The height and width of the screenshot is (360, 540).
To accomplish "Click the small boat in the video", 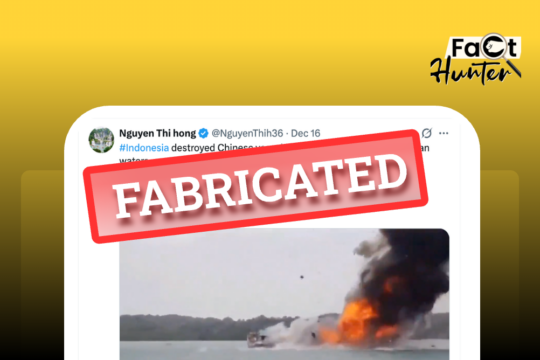I will 258,340.
